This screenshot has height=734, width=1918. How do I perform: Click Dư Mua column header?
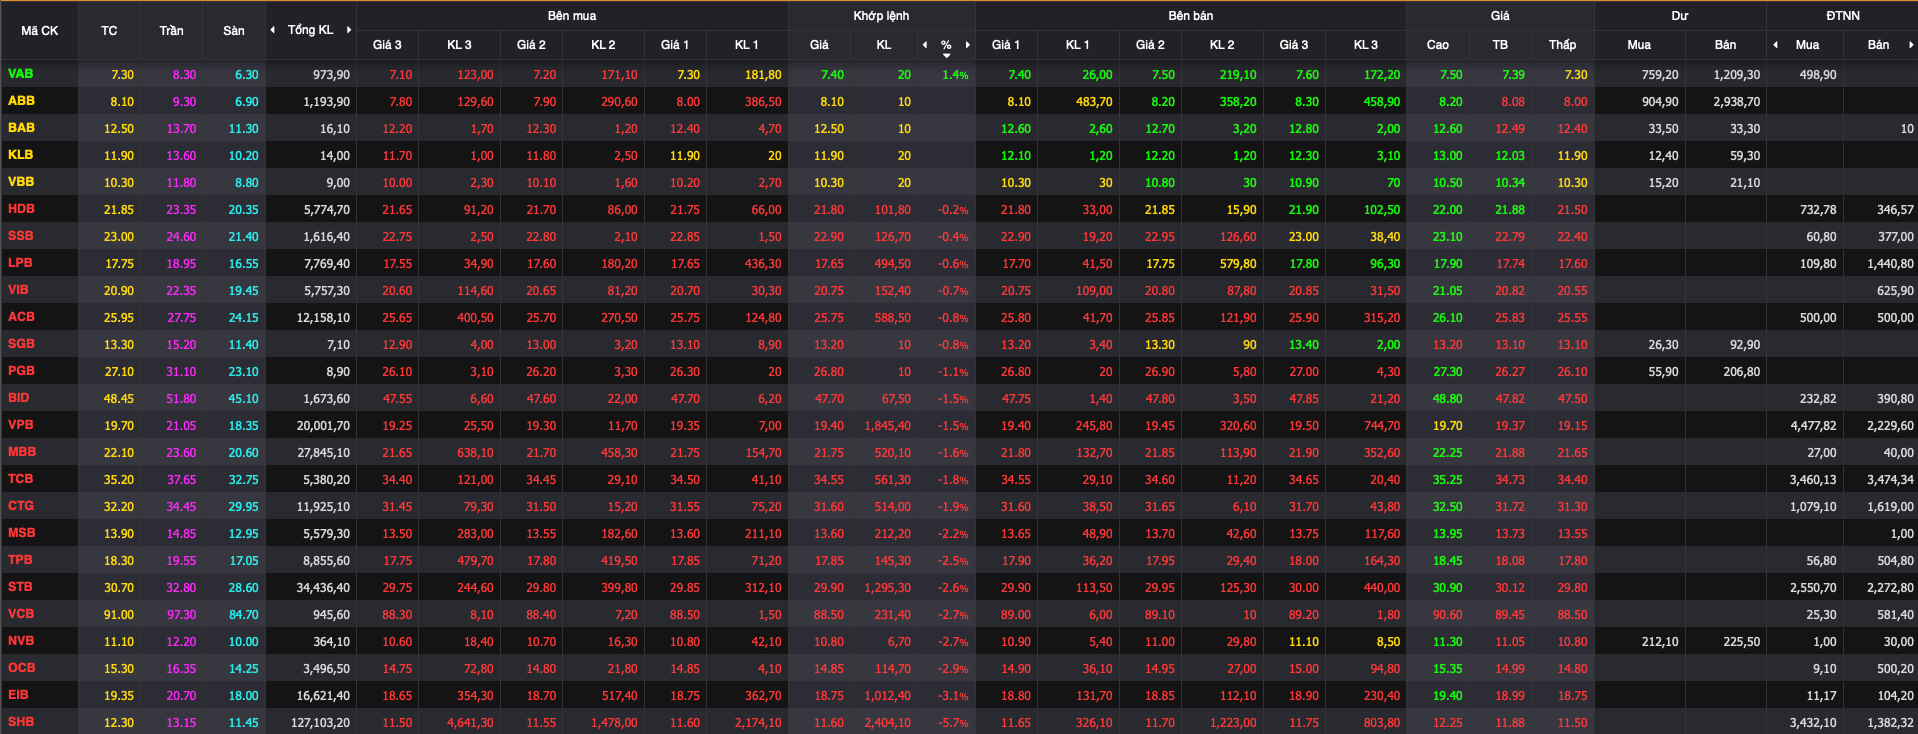coord(1639,45)
